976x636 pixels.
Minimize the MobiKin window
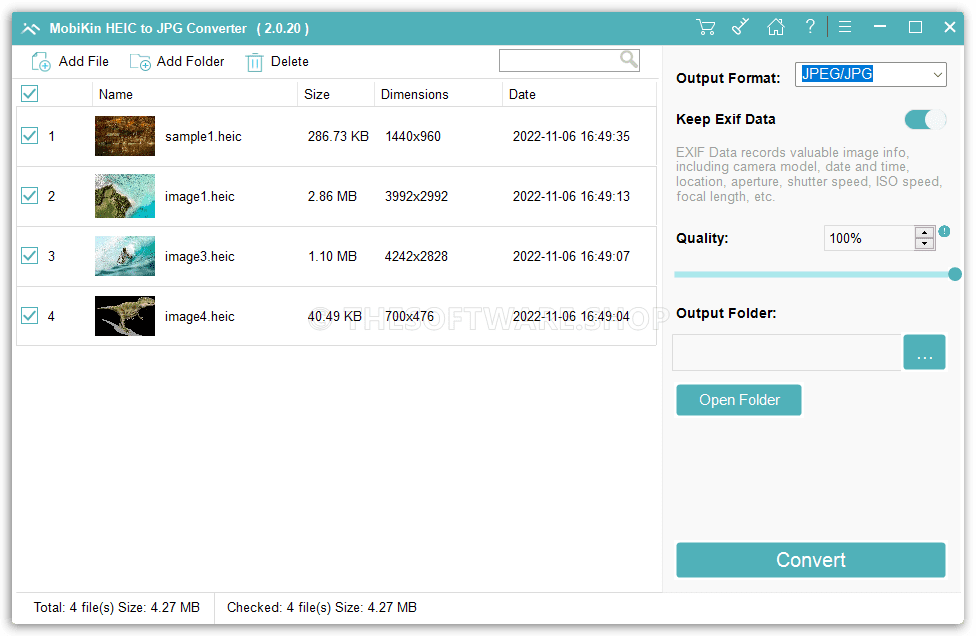880,27
